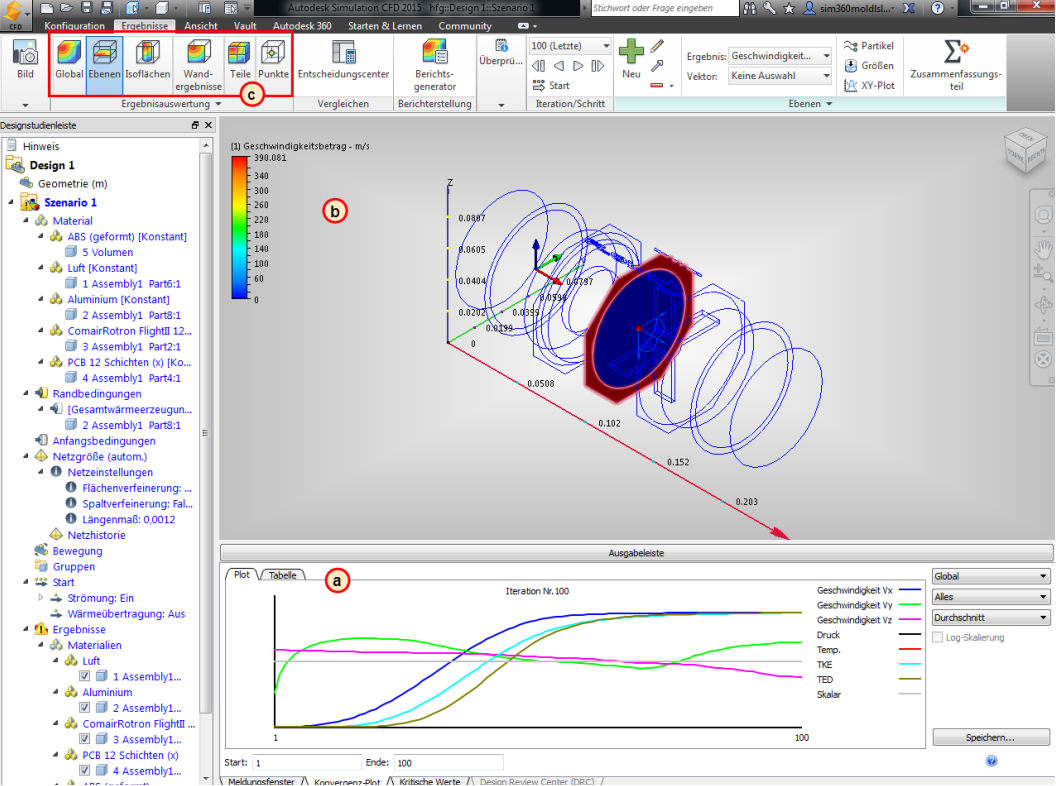Image resolution: width=1056 pixels, height=786 pixels.
Task: Toggle checkbox for Aluminium 2 Assembly1 result
Action: [84, 708]
